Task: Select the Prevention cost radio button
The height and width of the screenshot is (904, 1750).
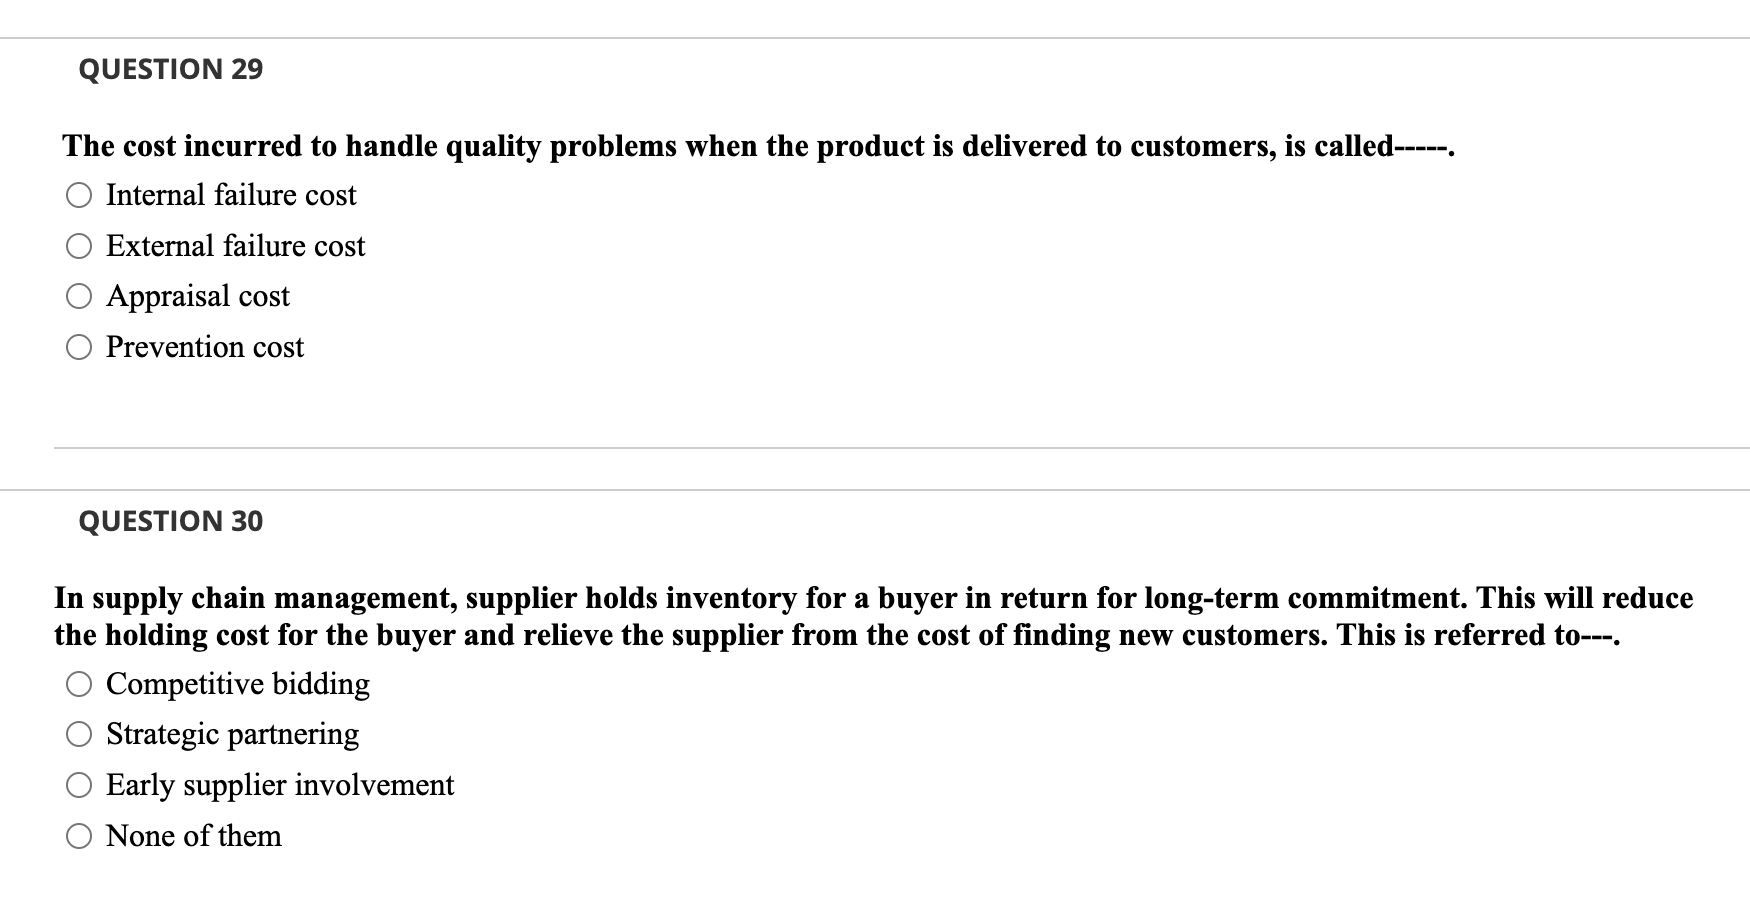Action: 79,348
